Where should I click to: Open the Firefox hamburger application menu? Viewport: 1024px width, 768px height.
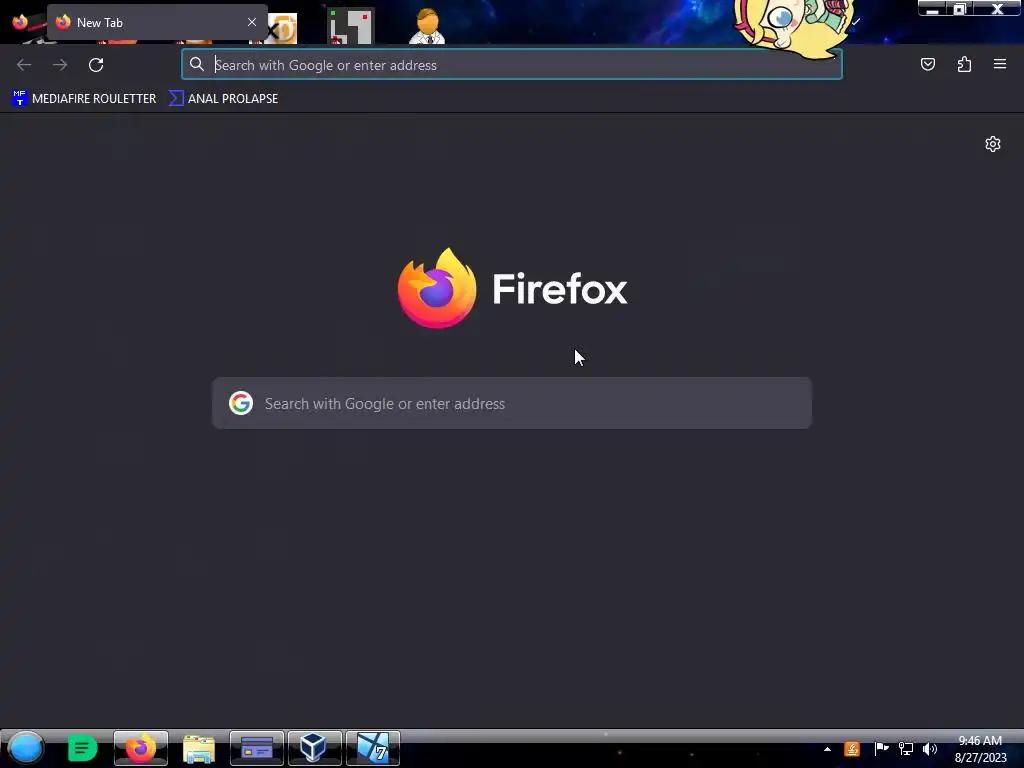point(1000,64)
